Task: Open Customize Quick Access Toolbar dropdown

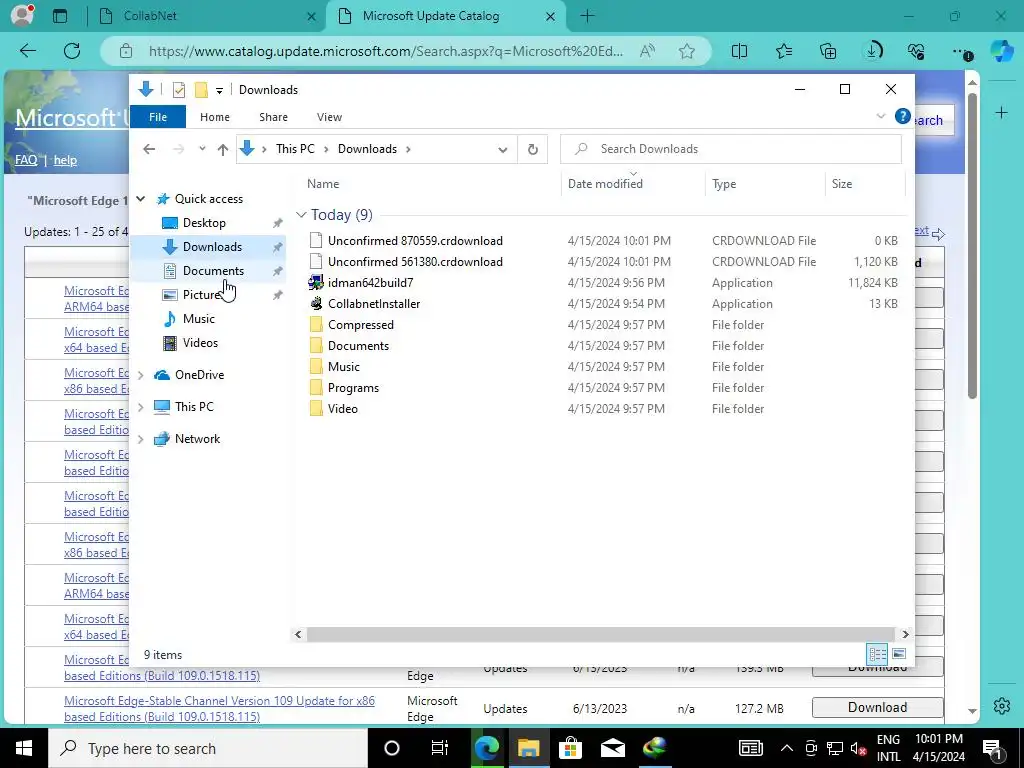Action: 219,90
